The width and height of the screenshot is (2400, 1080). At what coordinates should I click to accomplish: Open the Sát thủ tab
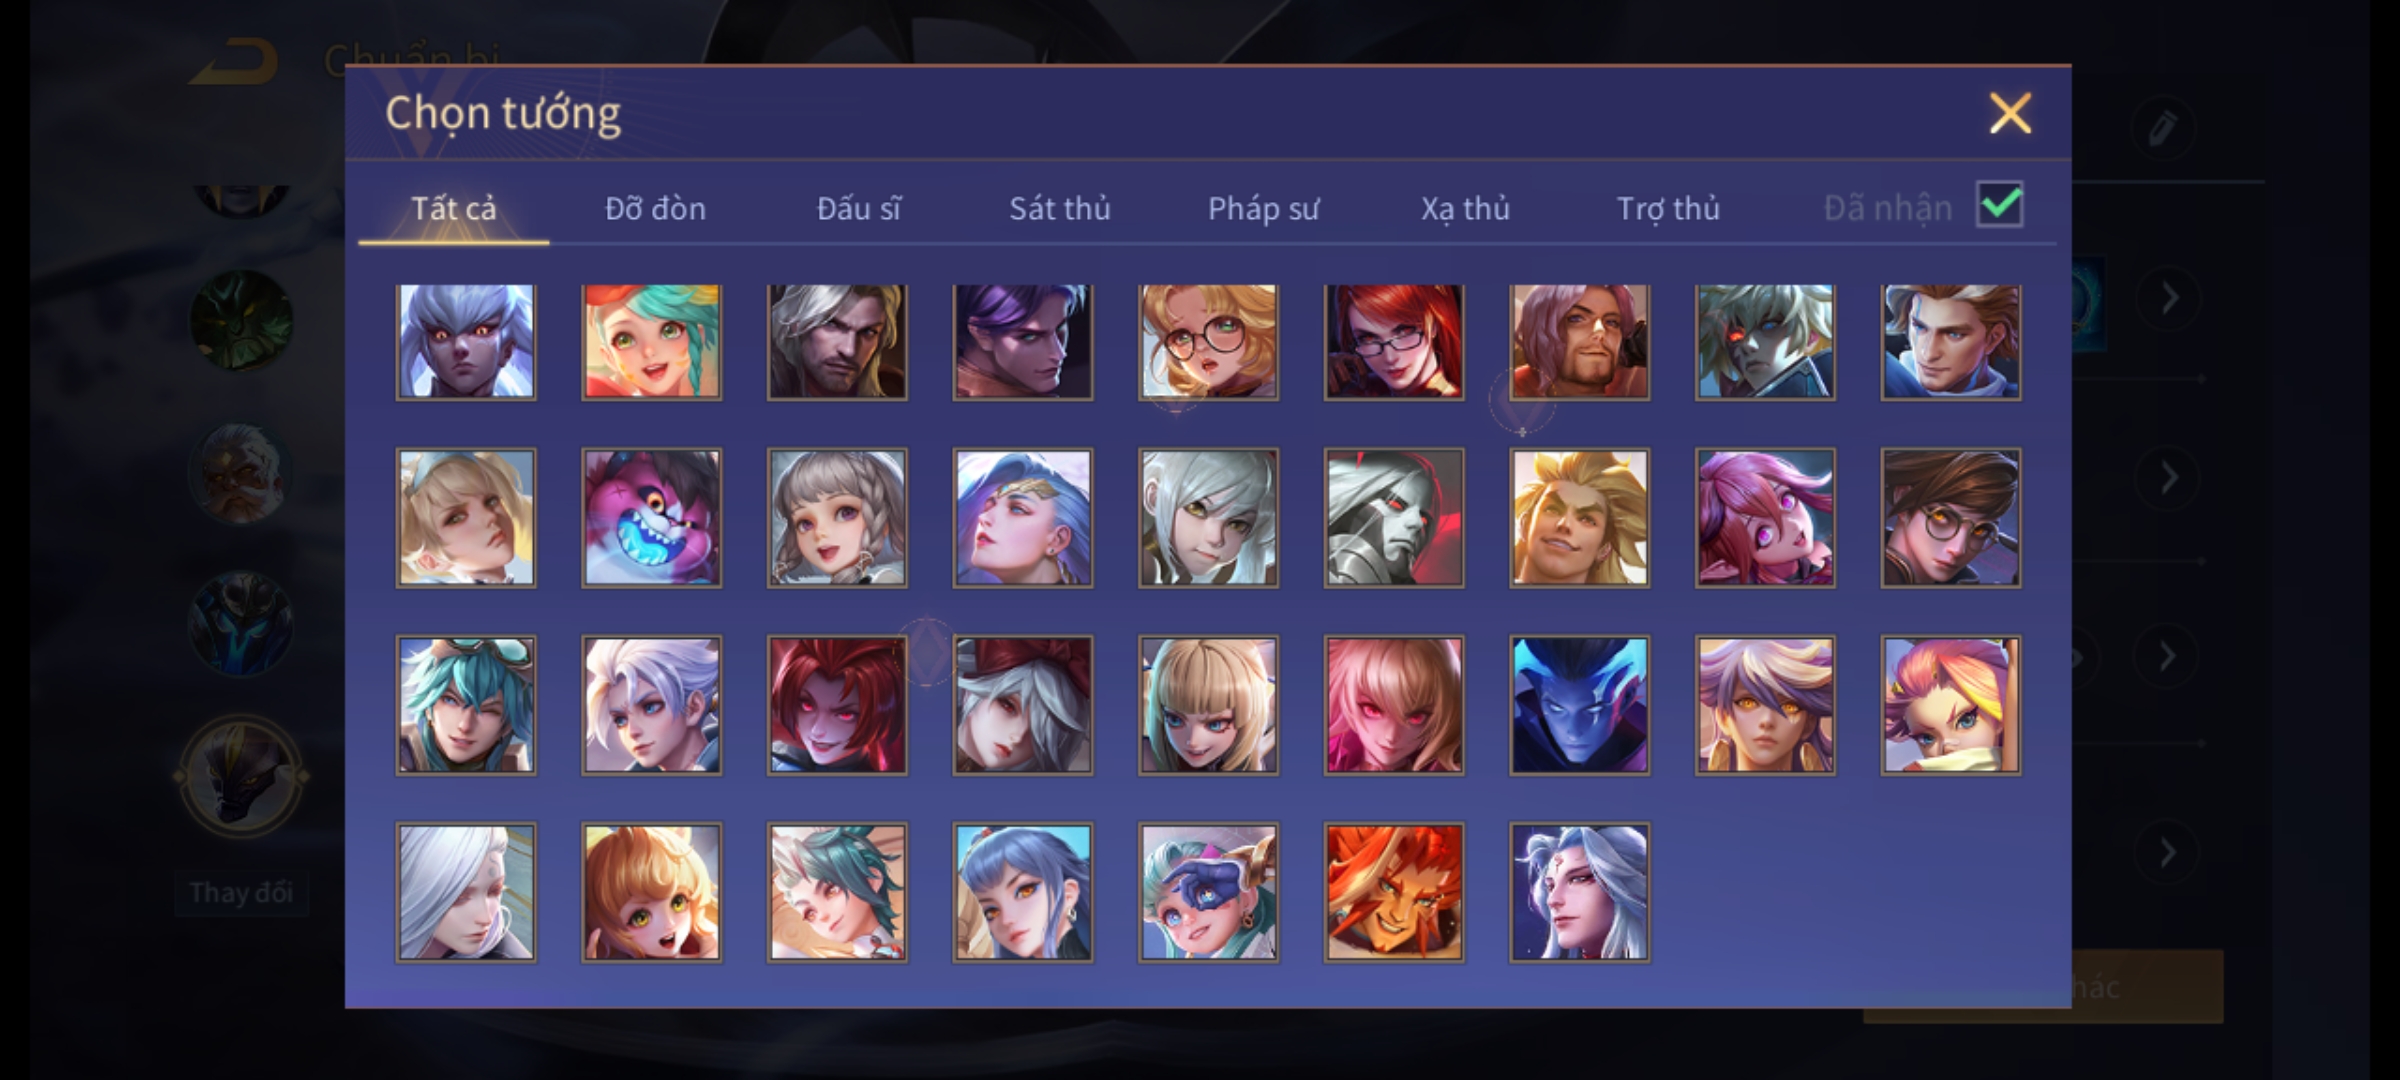coord(1059,208)
